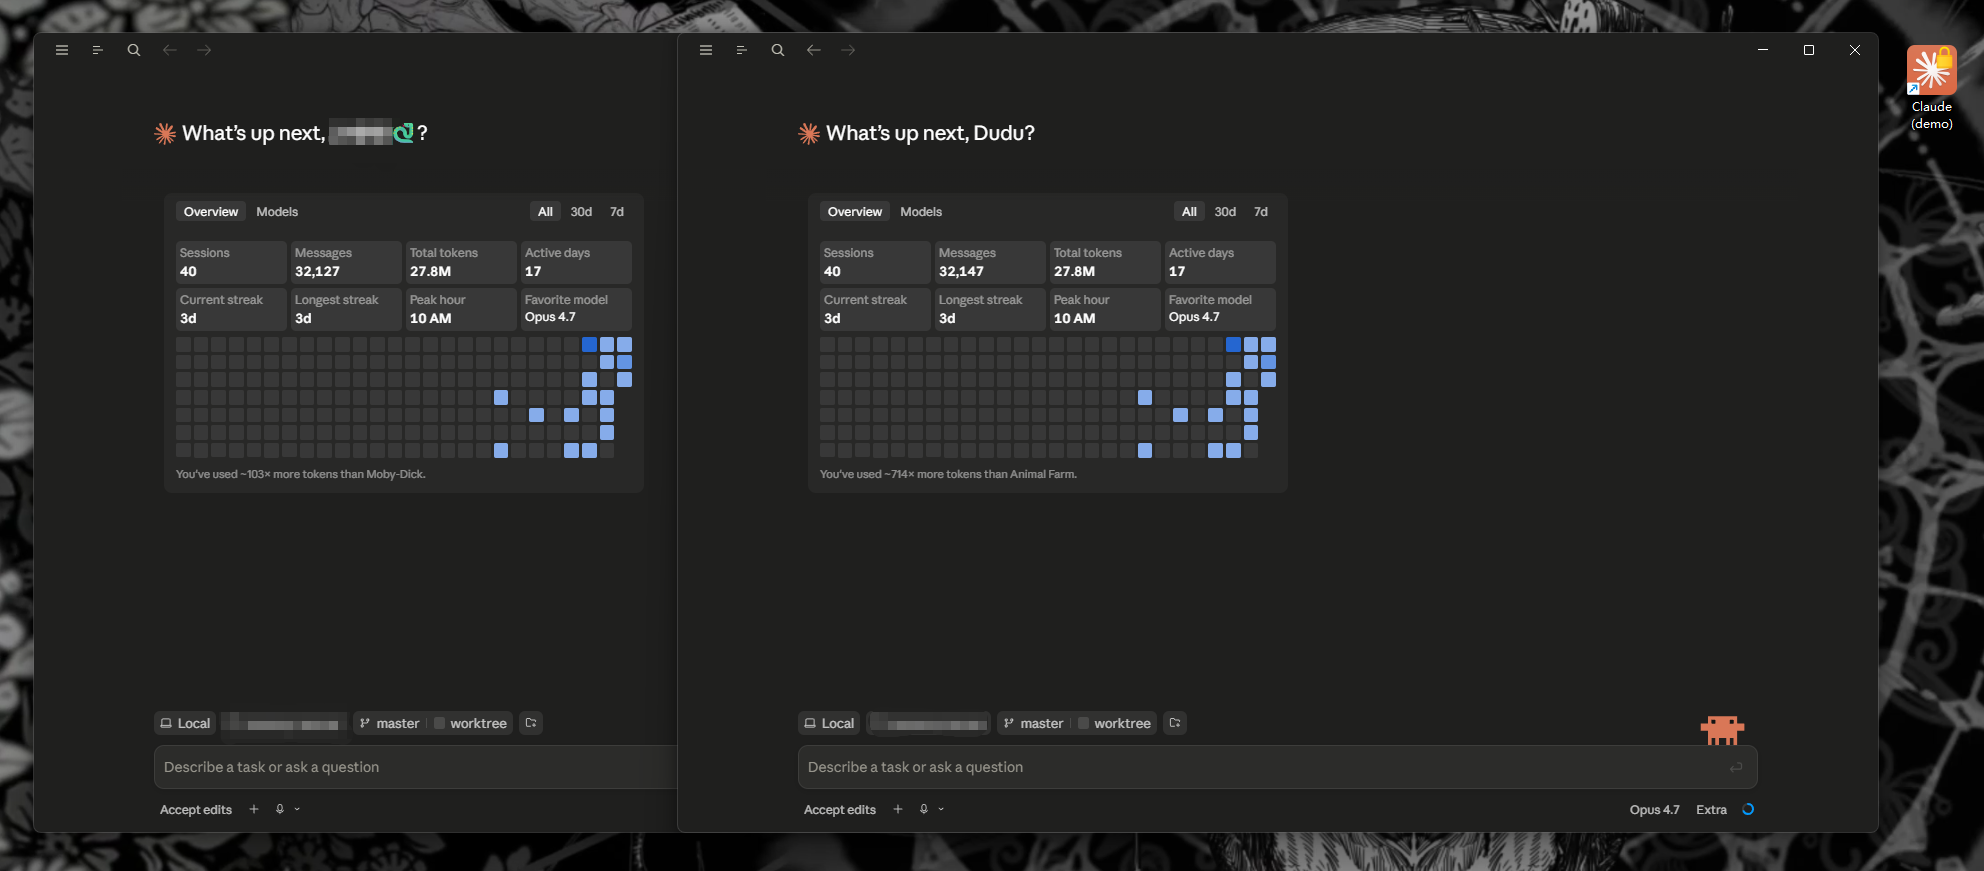Switch to the Models tab in left window
Screen dimensions: 1984x871
click(277, 211)
